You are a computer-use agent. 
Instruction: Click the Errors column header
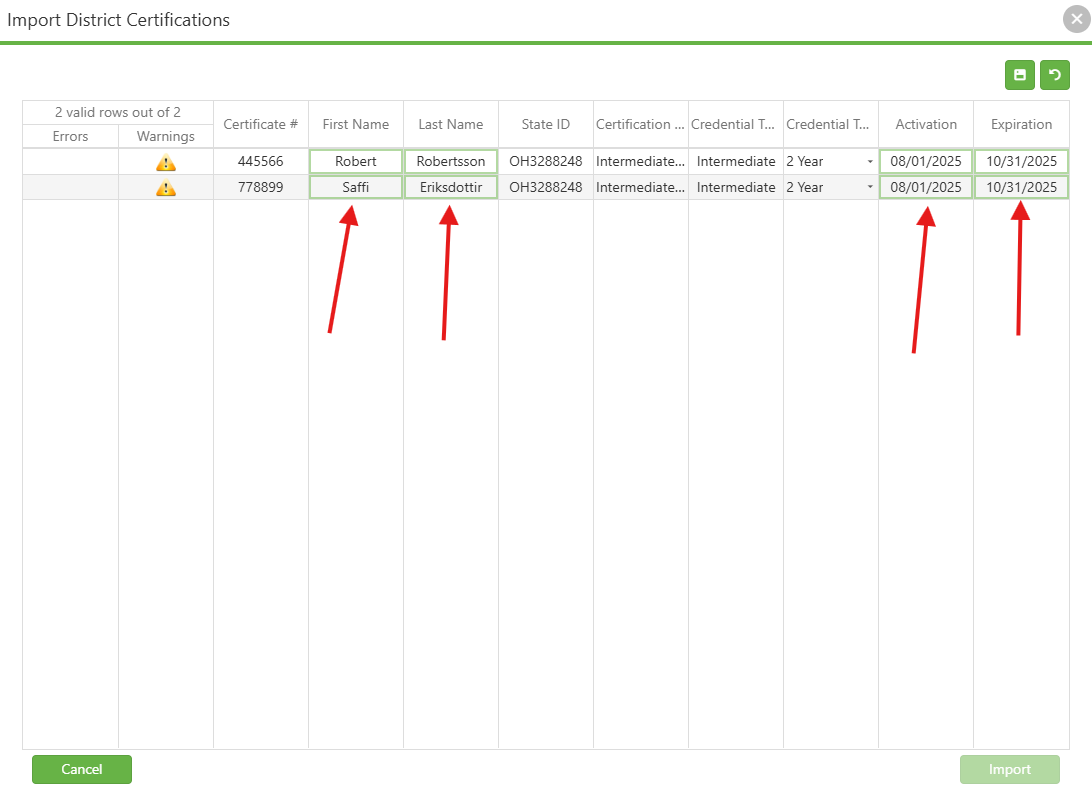click(70, 137)
